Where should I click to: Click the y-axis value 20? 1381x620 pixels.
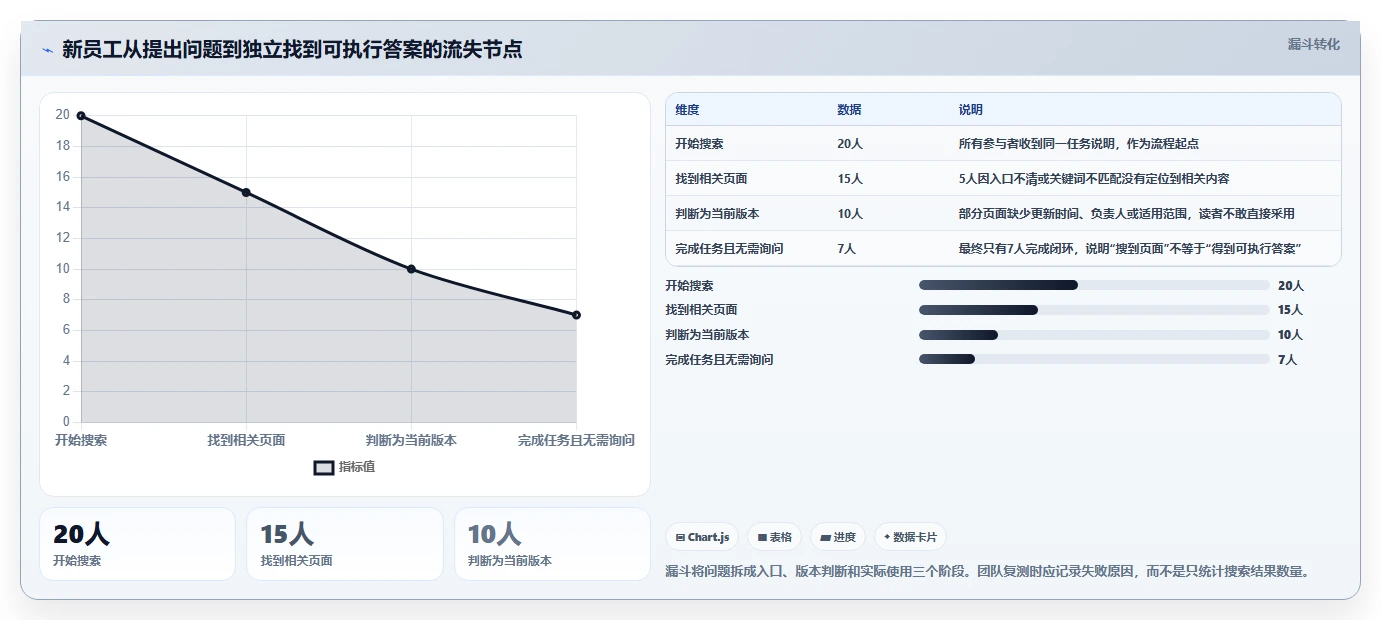(x=63, y=115)
